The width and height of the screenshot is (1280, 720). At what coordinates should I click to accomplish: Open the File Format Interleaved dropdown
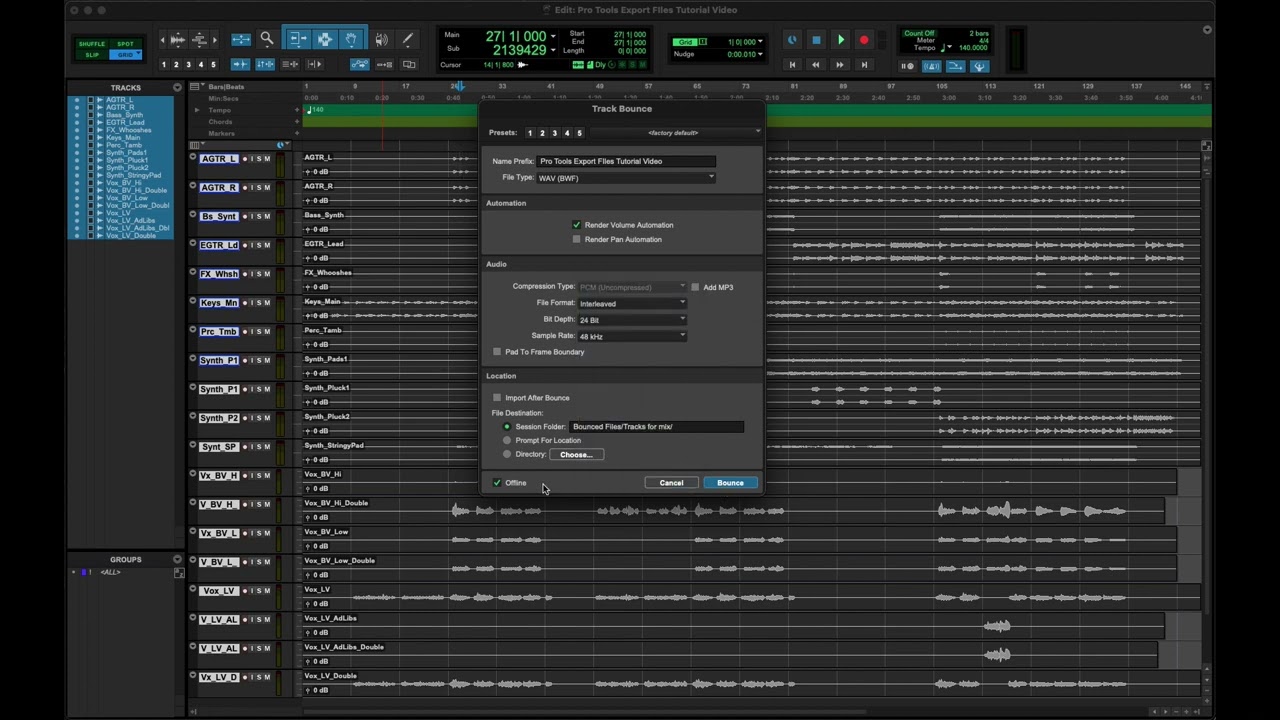pyautogui.click(x=632, y=303)
